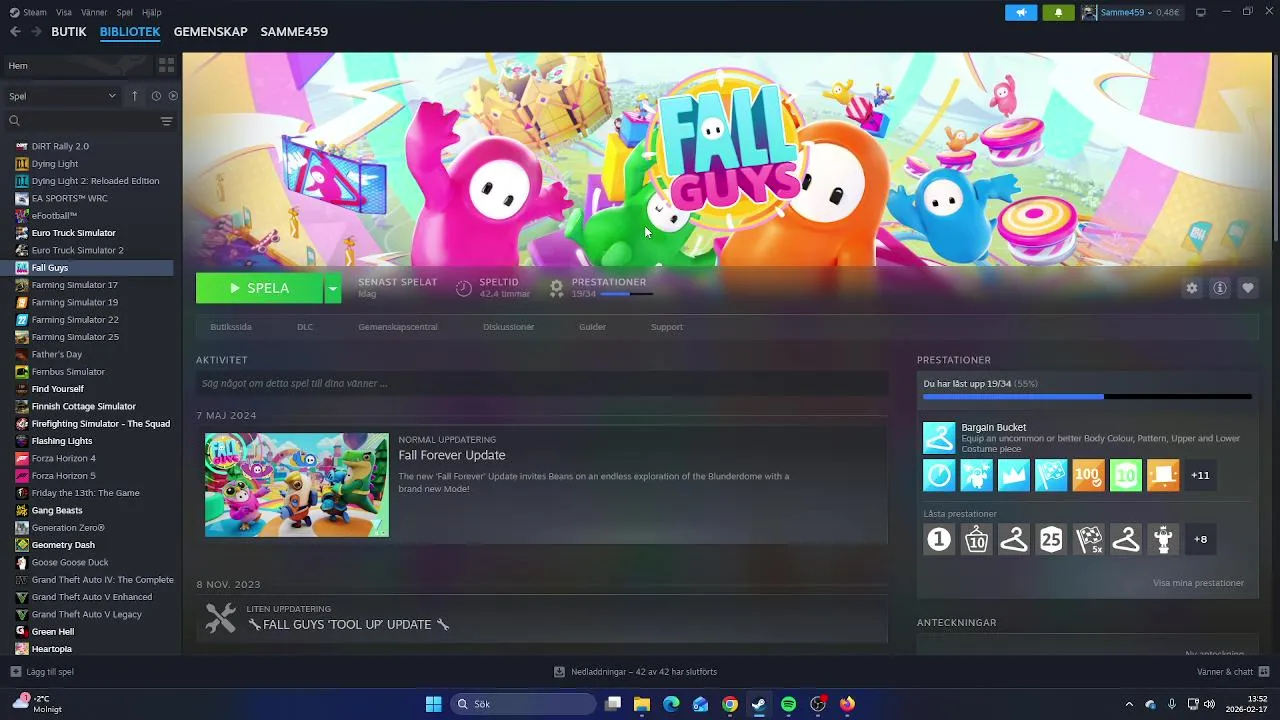This screenshot has width=1280, height=720.
Task: Select locked trophy figure achievement icon
Action: pos(1163,540)
